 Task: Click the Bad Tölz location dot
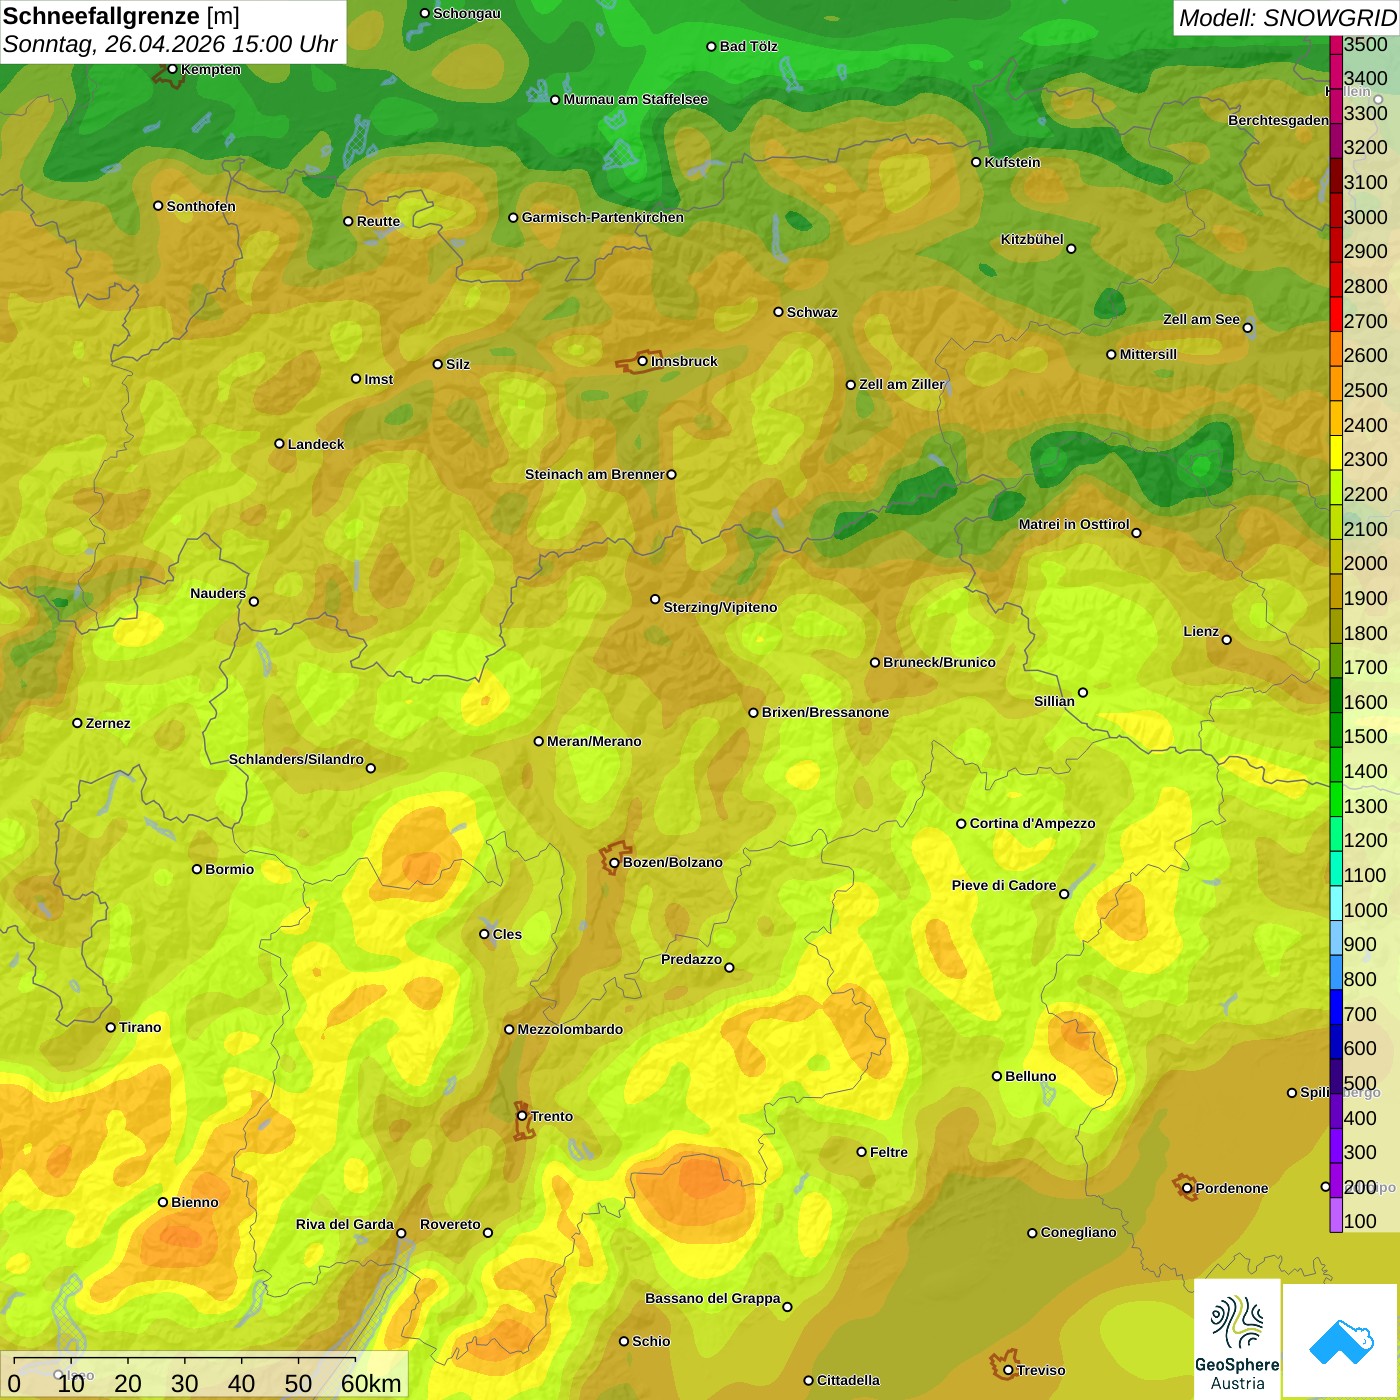point(711,46)
